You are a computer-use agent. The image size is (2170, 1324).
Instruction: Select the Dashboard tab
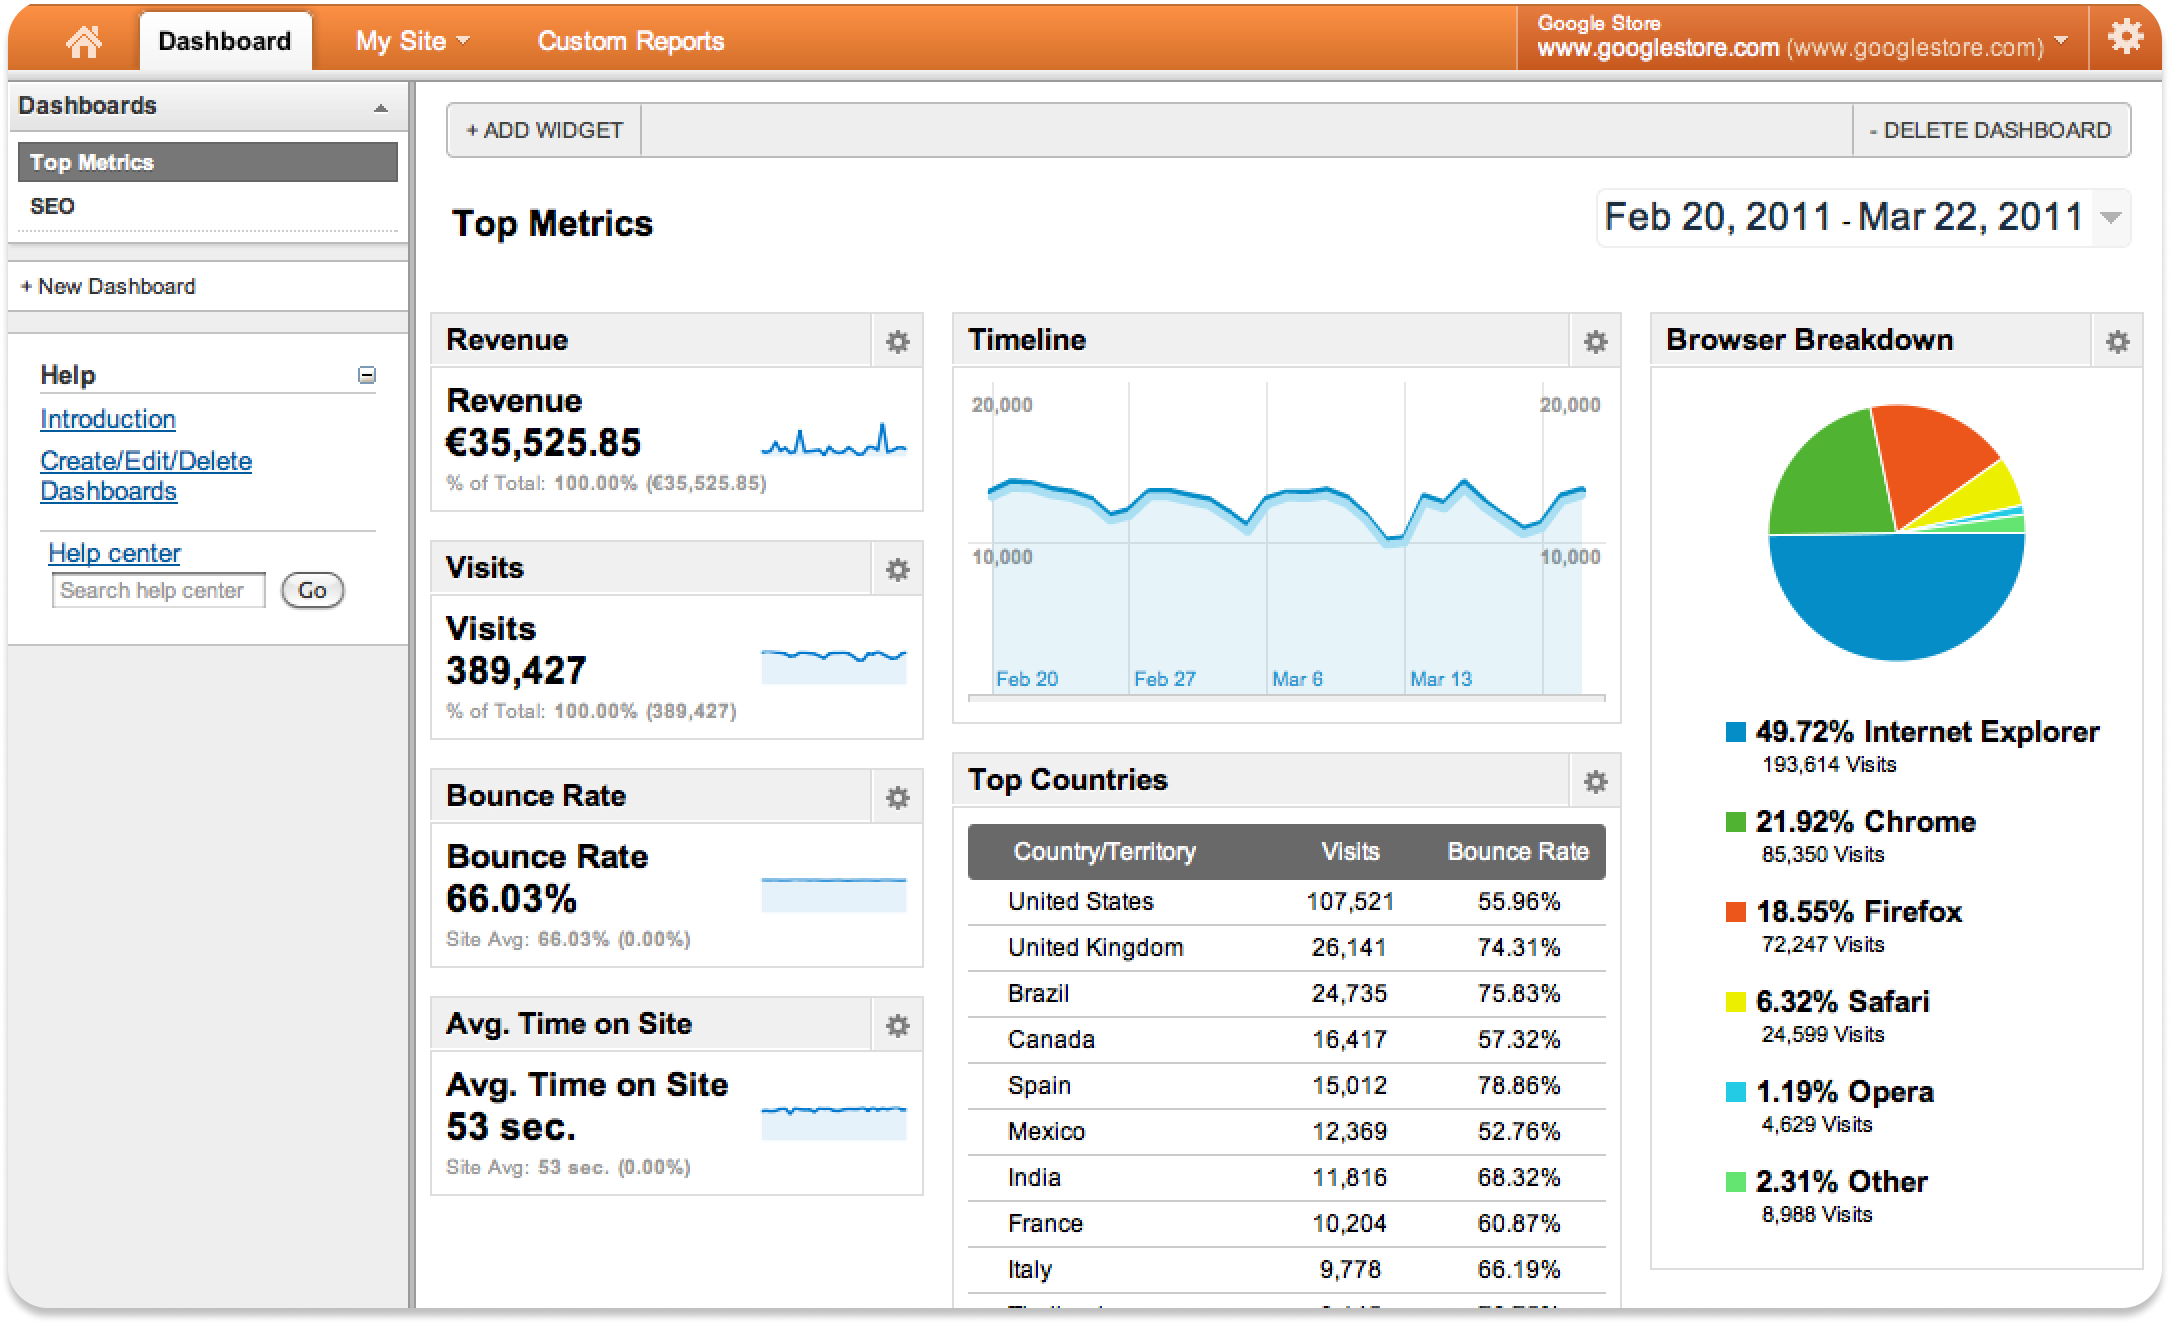point(226,39)
